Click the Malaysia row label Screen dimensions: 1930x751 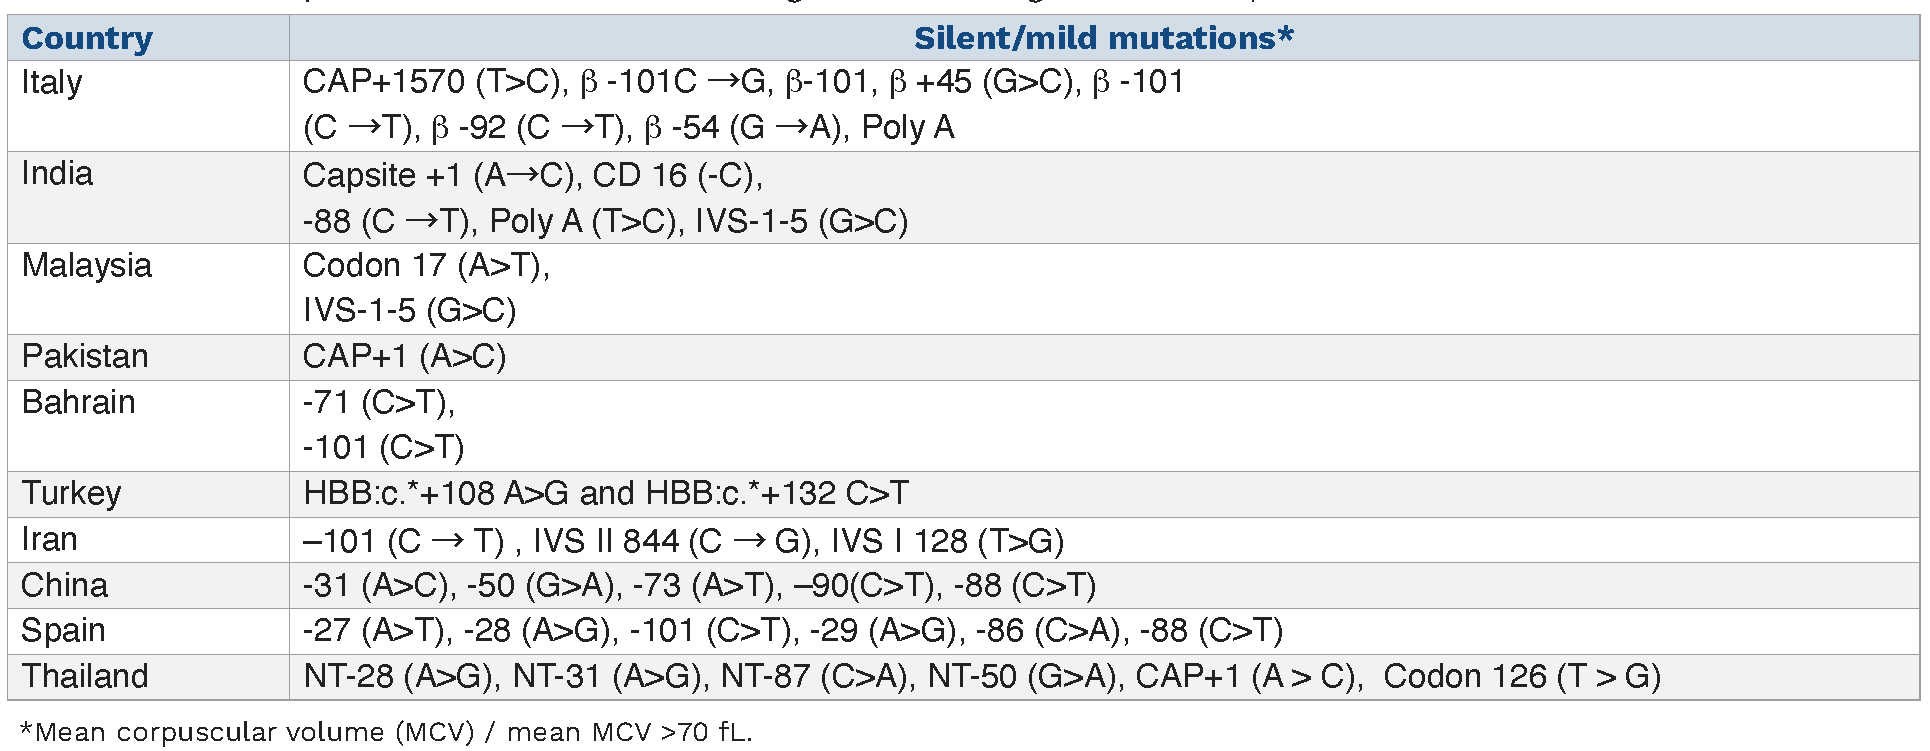(x=87, y=266)
